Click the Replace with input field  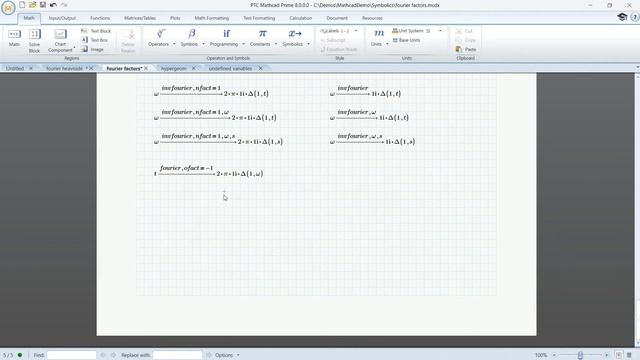click(x=177, y=355)
